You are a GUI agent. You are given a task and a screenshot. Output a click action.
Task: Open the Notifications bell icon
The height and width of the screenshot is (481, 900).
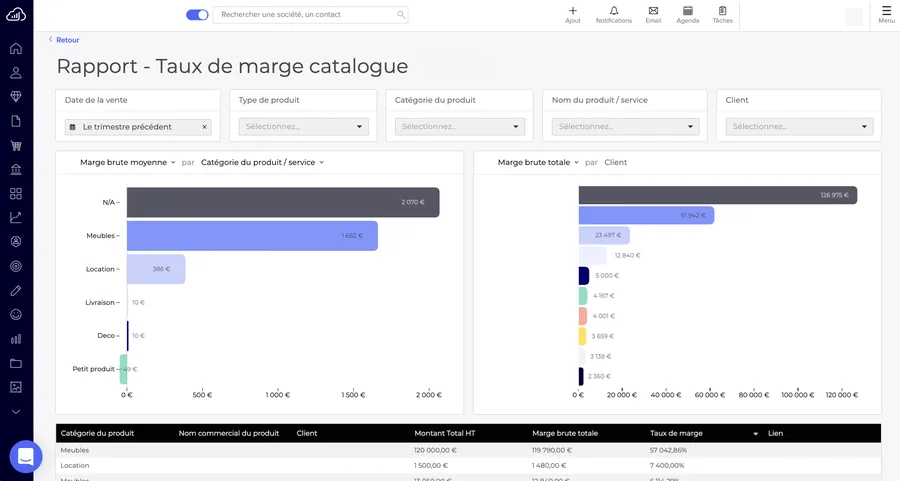click(613, 11)
